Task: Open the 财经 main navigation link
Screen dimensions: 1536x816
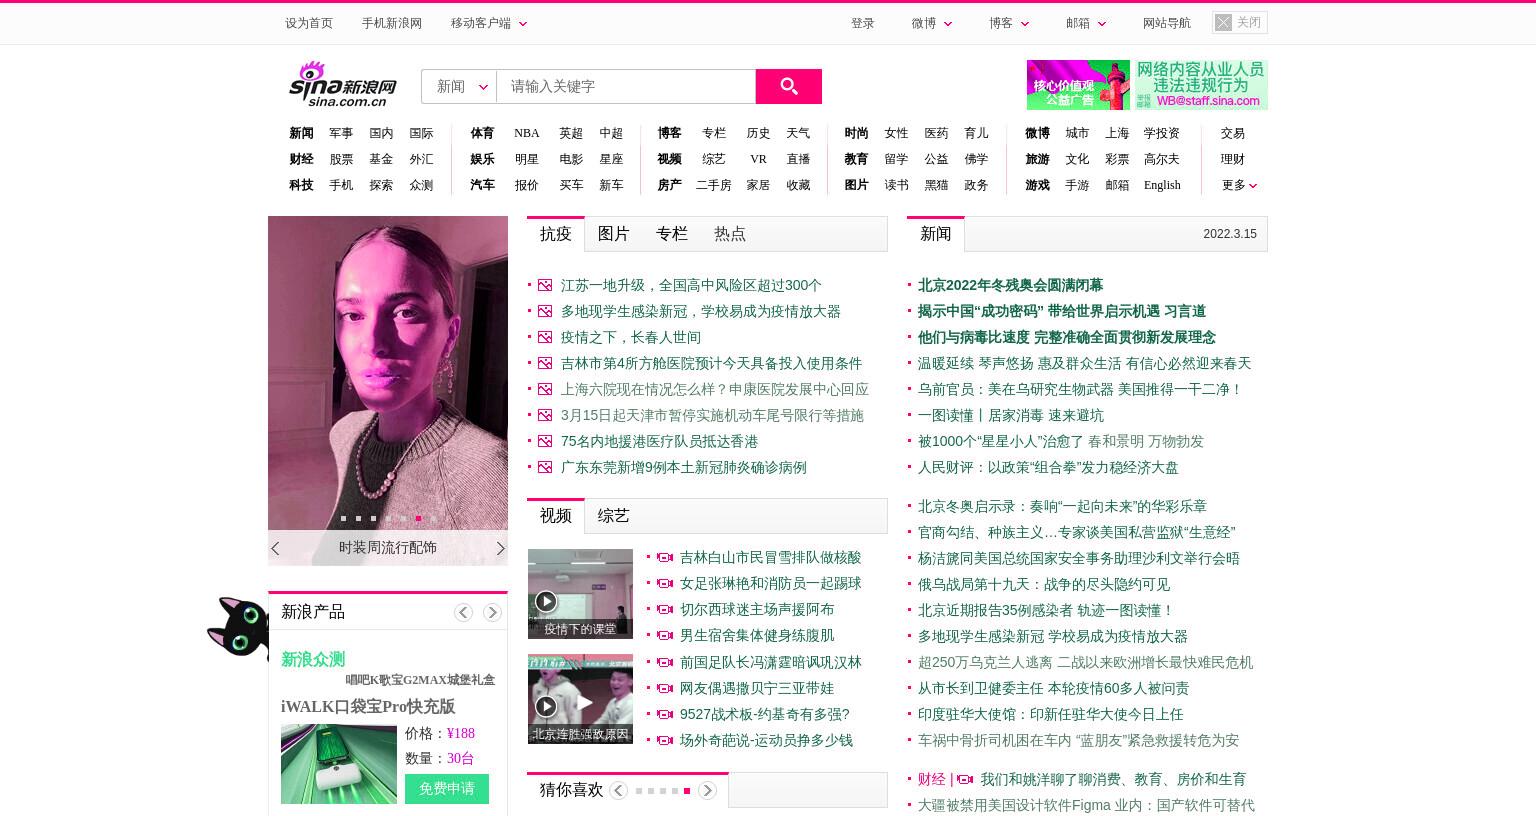Action: click(301, 159)
